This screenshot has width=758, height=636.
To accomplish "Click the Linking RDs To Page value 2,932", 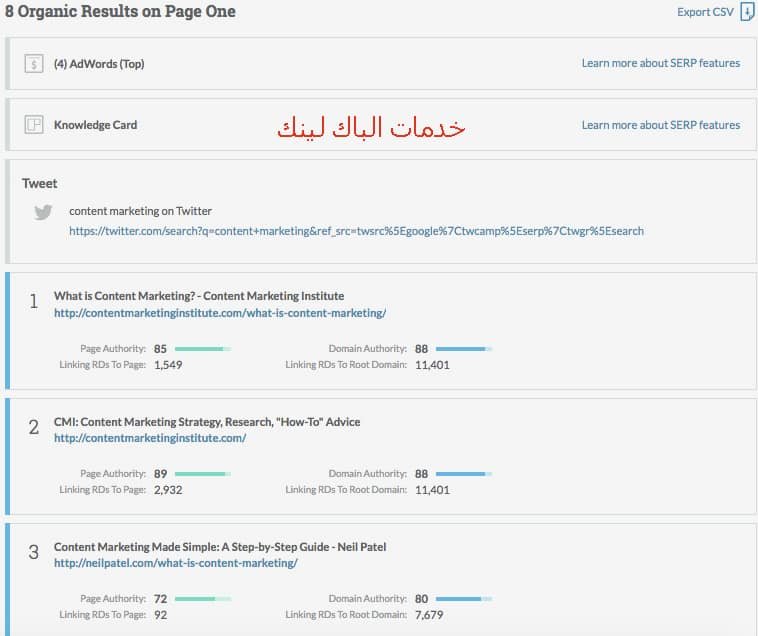I will click(168, 490).
